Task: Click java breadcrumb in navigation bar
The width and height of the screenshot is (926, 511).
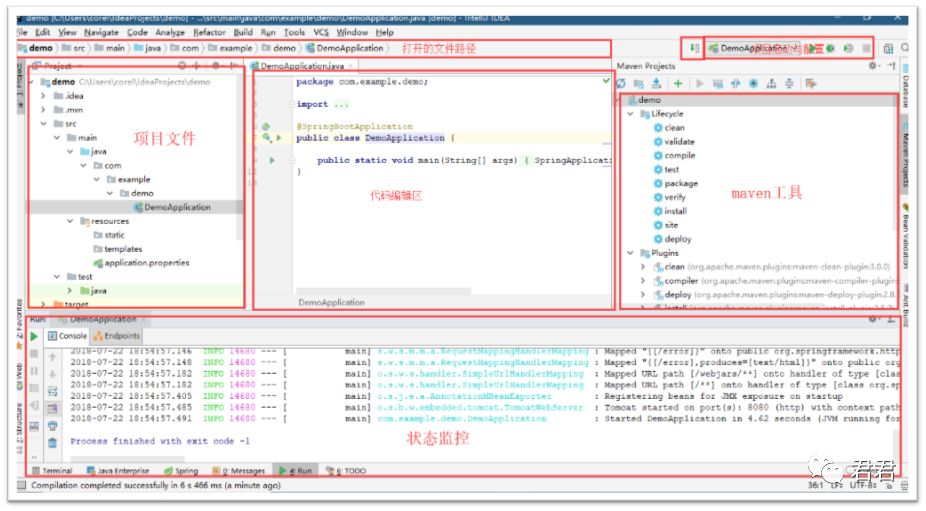Action: click(148, 48)
